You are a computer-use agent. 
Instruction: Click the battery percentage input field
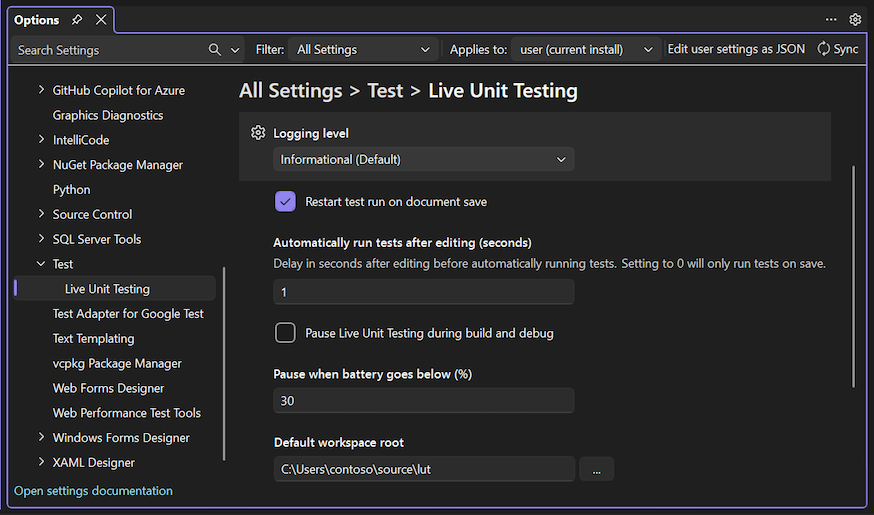[423, 401]
